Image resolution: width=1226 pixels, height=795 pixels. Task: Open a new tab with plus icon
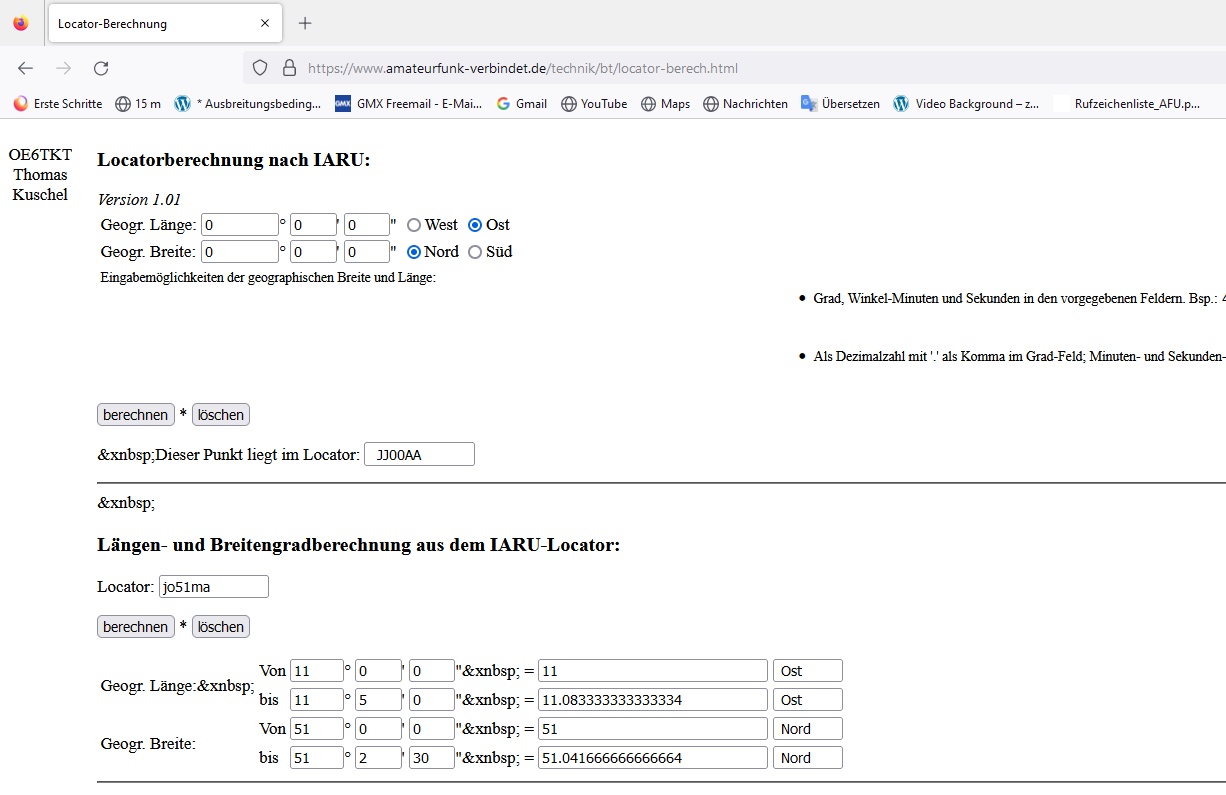pyautogui.click(x=305, y=23)
